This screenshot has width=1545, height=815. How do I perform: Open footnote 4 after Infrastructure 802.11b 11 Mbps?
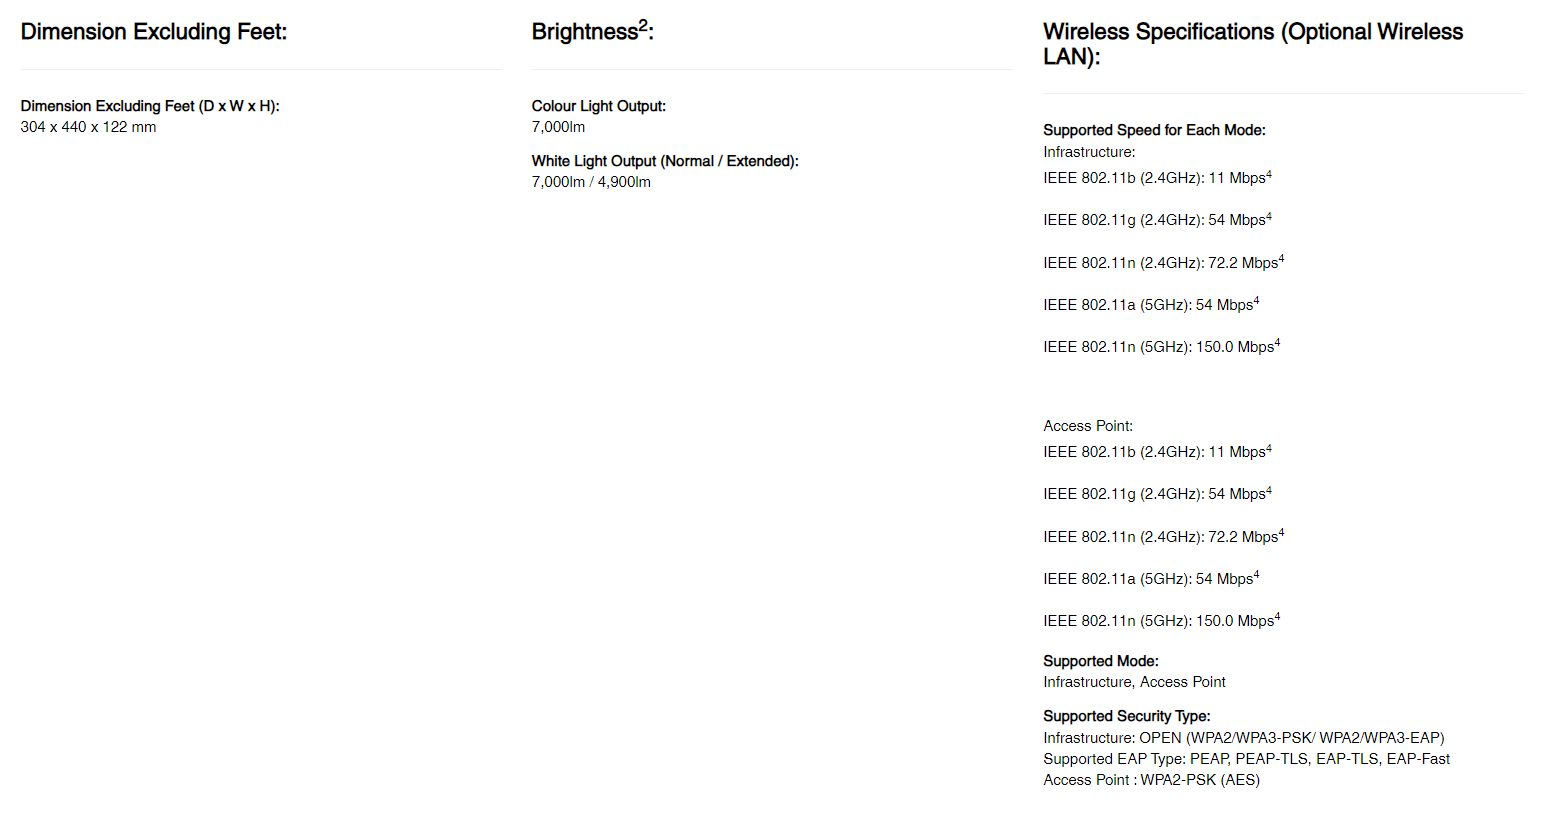(x=1269, y=174)
